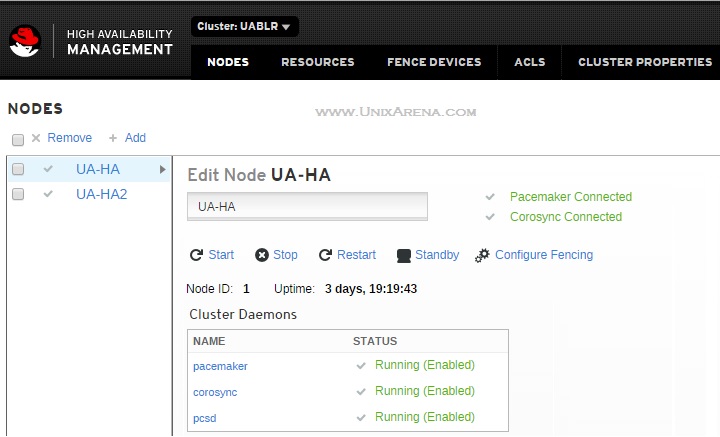Check the UA-HA2 node checkbox
720x437 pixels.
(x=18, y=194)
